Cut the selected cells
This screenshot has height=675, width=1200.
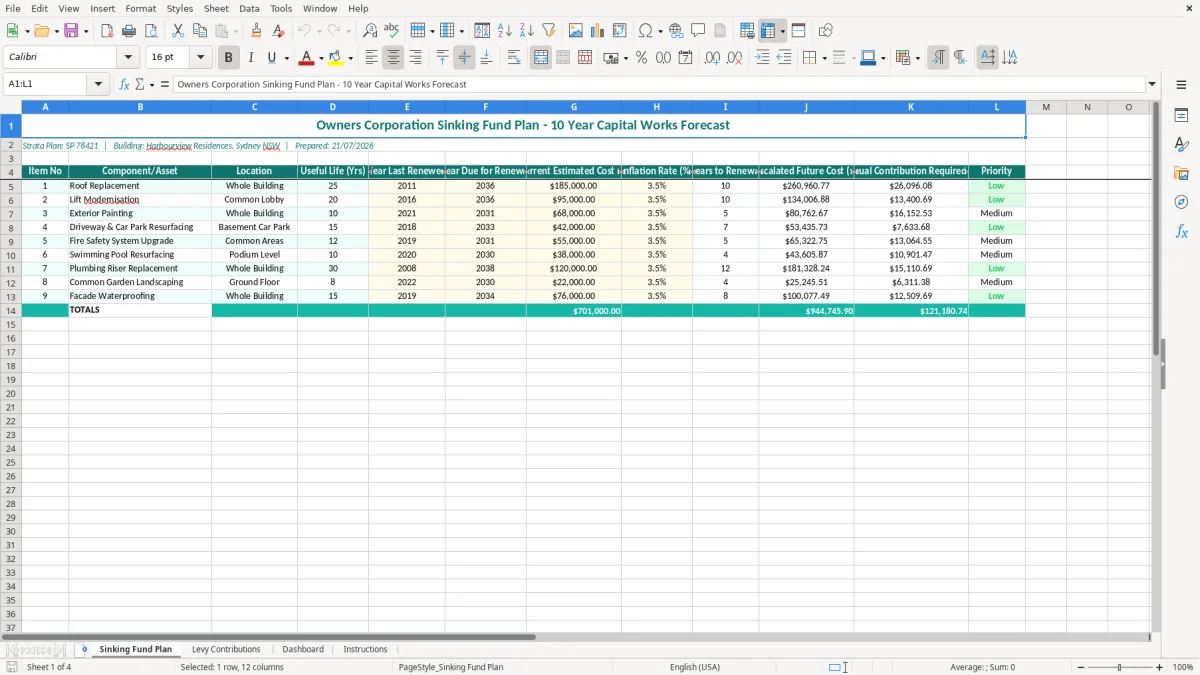click(x=178, y=31)
